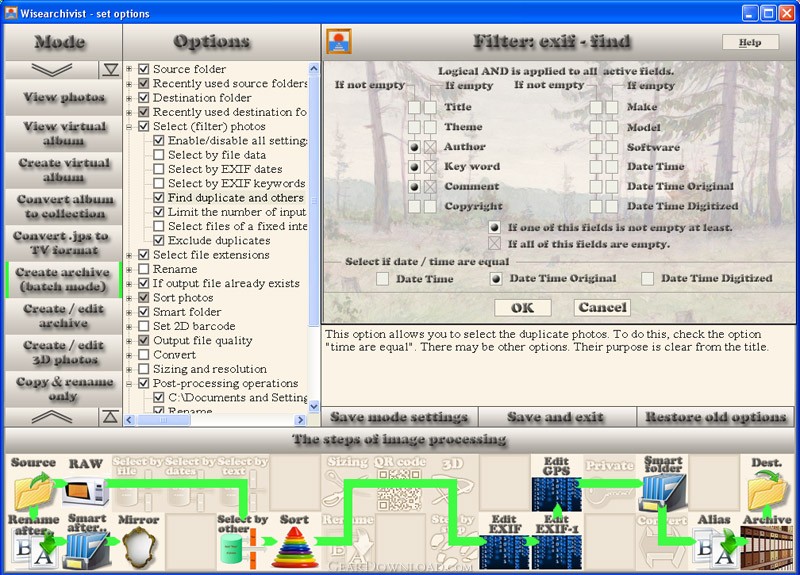Select 'If all of this fields are empty' option
The width and height of the screenshot is (800, 575).
tap(494, 243)
